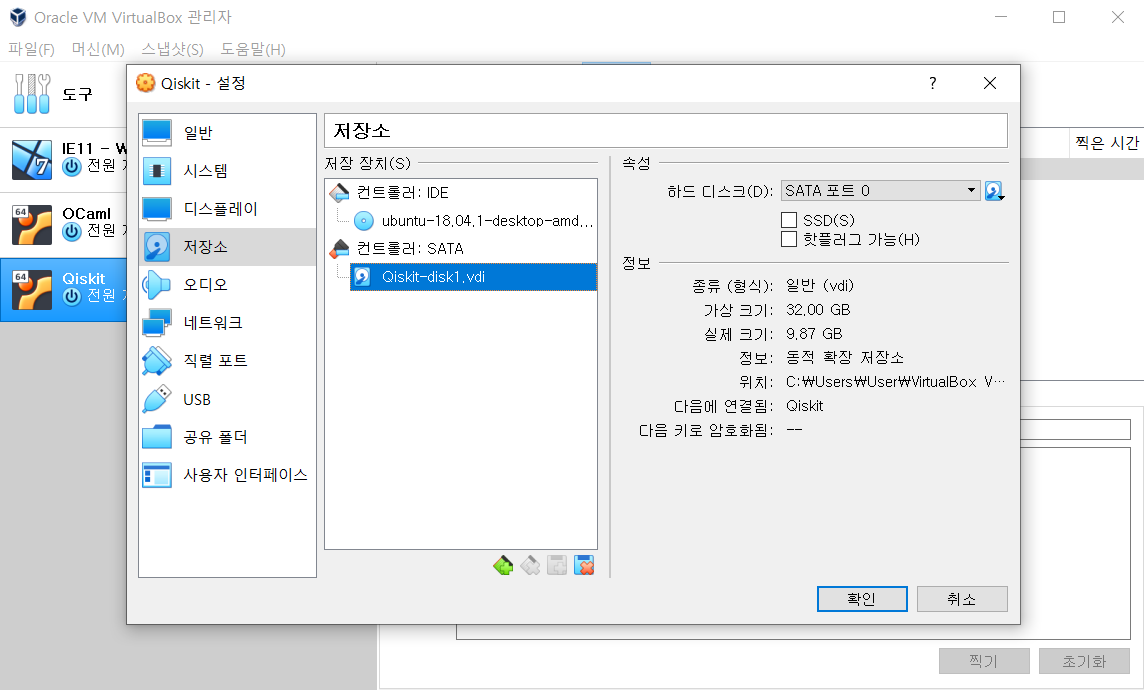
Task: Open the 일반 settings category
Action: (x=227, y=133)
